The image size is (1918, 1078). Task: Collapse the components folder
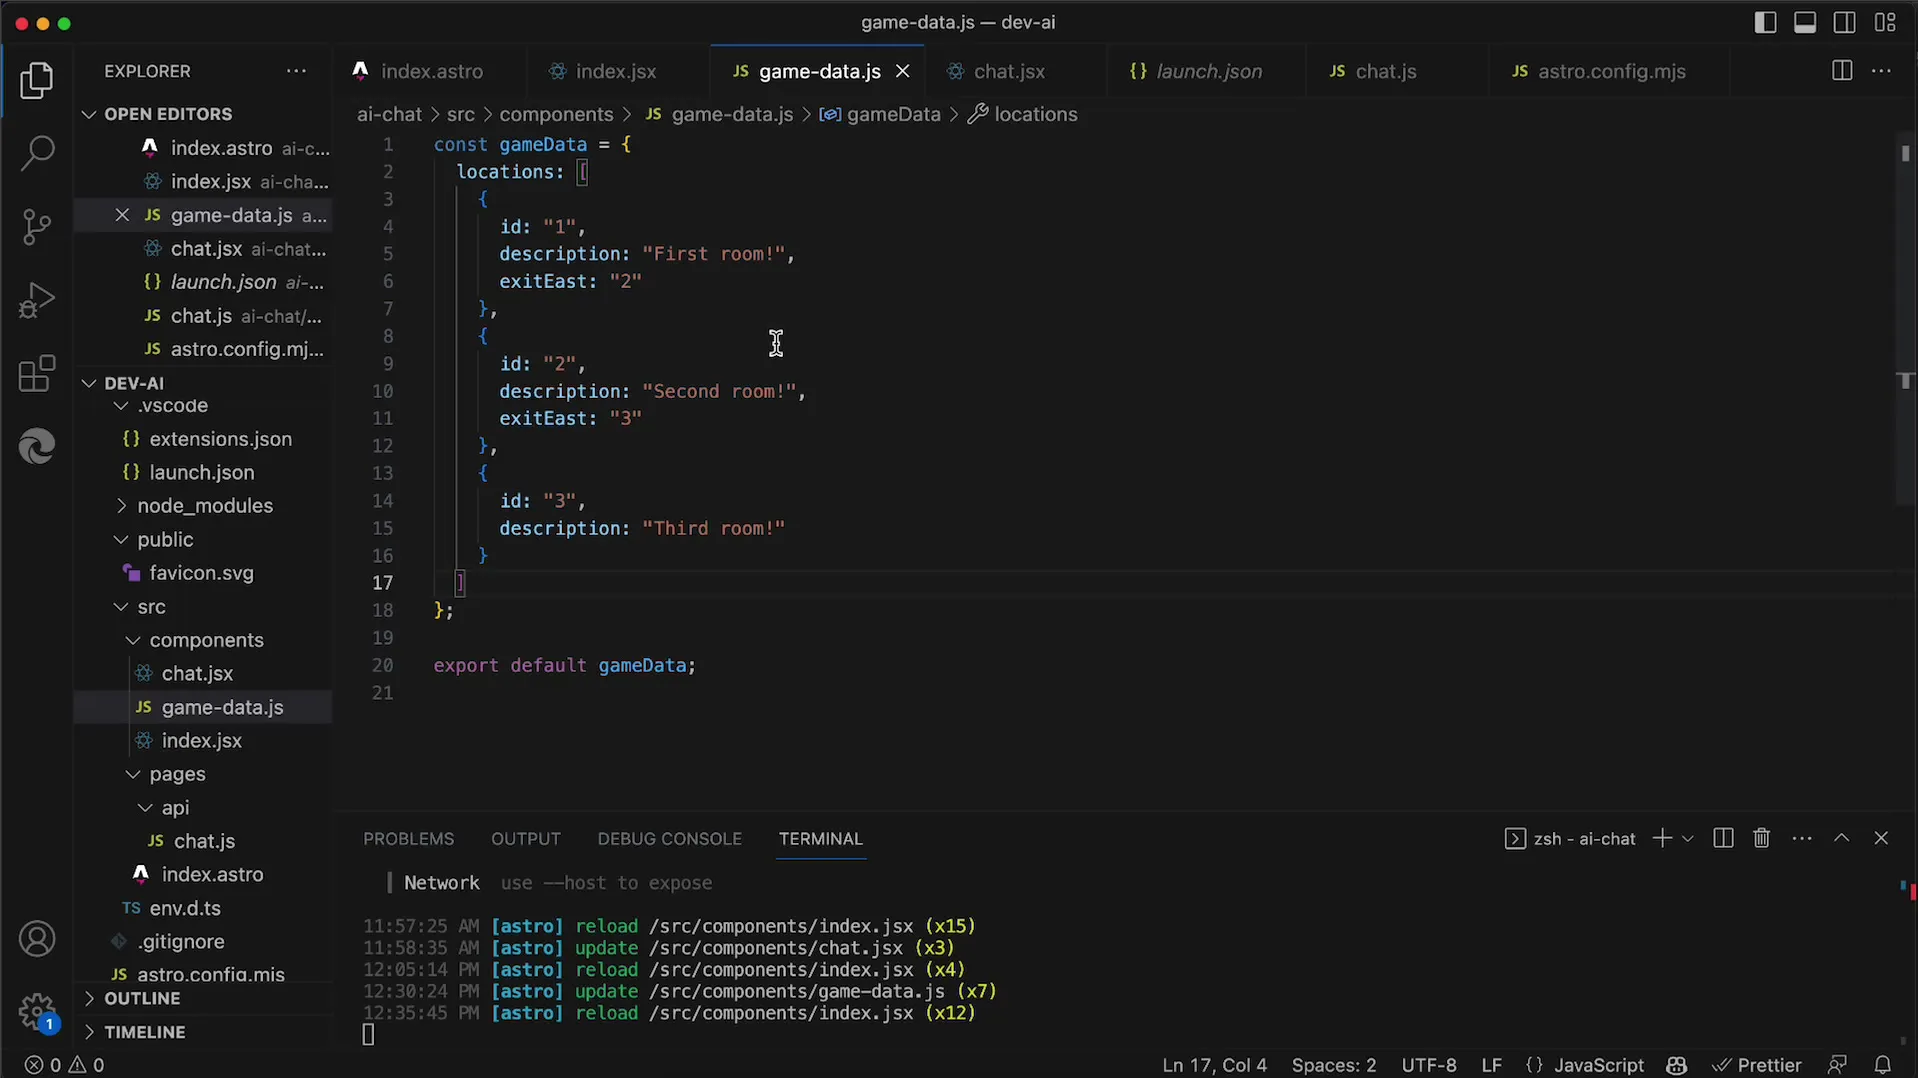[x=206, y=640]
